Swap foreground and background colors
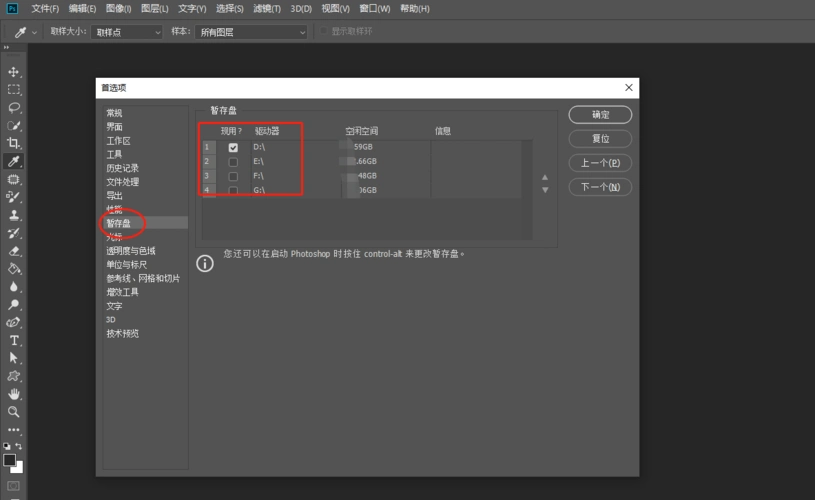Screen dimensions: 815x500 (19, 446)
